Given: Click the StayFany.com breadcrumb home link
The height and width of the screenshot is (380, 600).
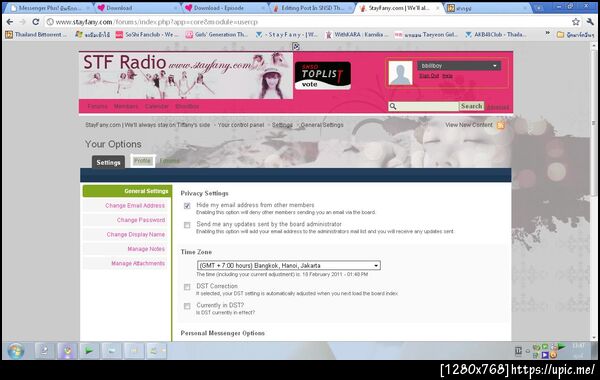Looking at the screenshot, I should 148,125.
